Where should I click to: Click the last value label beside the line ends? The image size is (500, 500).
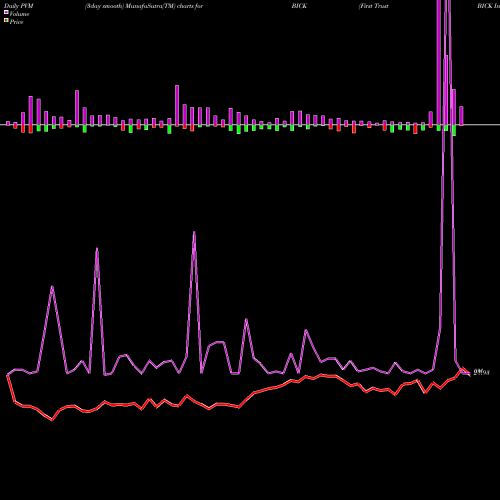click(481, 372)
